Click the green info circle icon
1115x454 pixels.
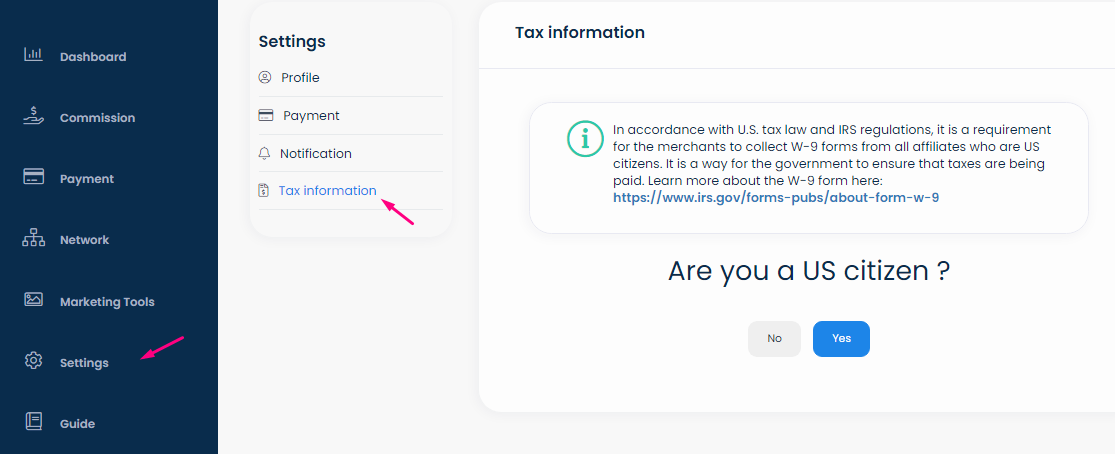[585, 139]
